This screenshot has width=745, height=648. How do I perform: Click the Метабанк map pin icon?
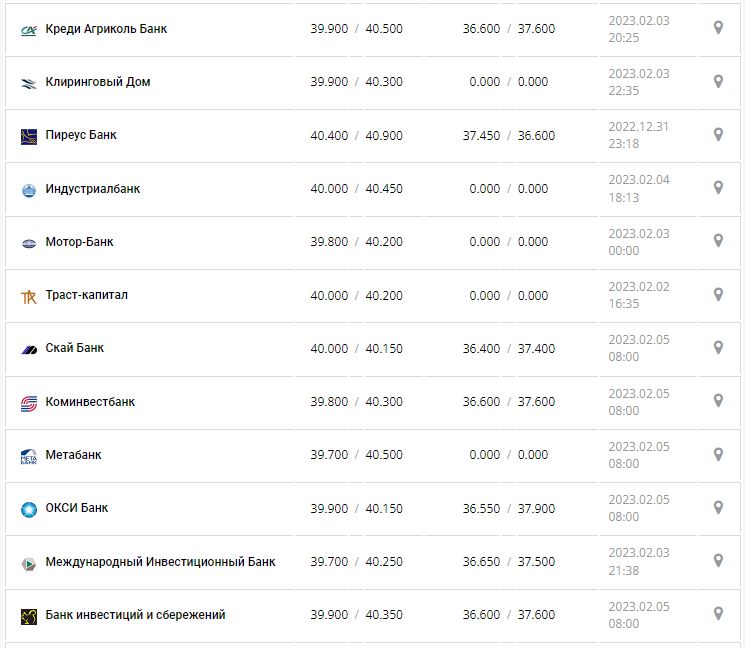click(x=718, y=454)
